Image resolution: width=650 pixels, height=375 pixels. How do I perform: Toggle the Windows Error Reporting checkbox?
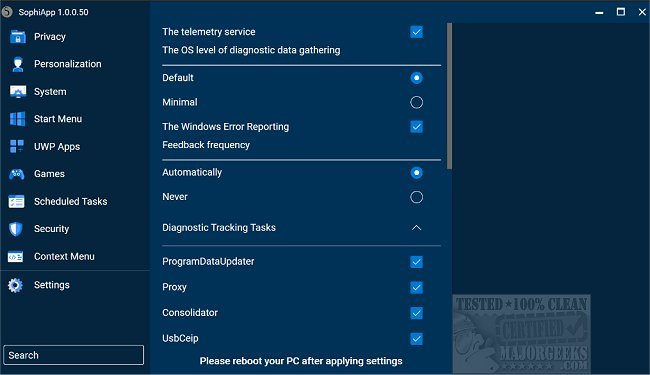416,127
